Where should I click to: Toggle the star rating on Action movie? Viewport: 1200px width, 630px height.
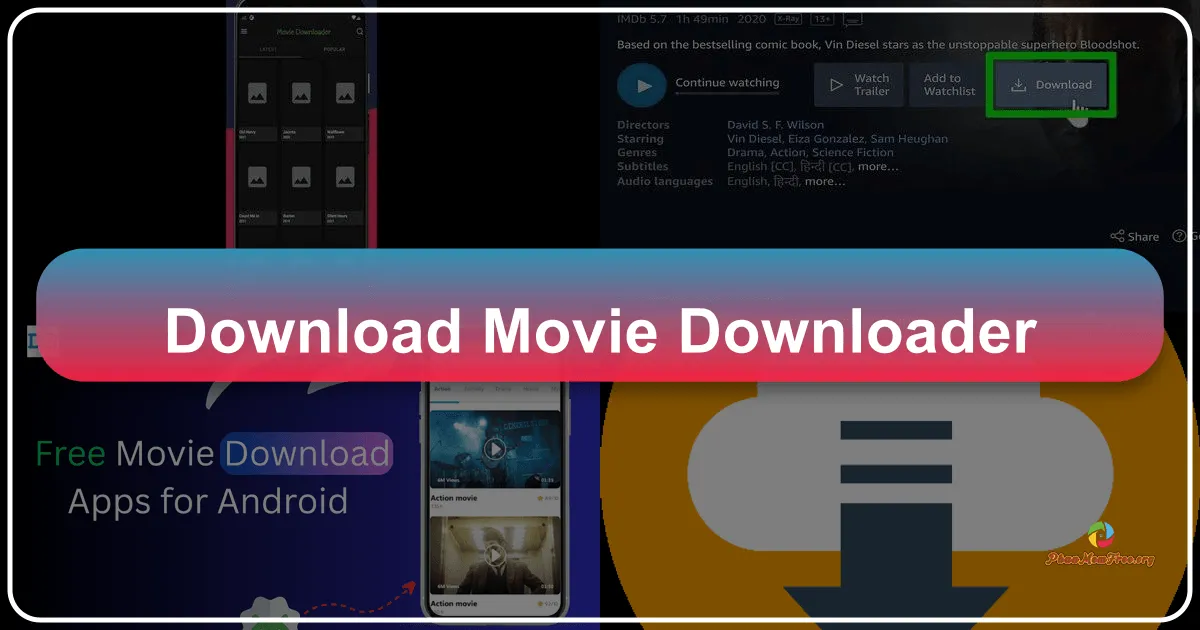(540, 497)
